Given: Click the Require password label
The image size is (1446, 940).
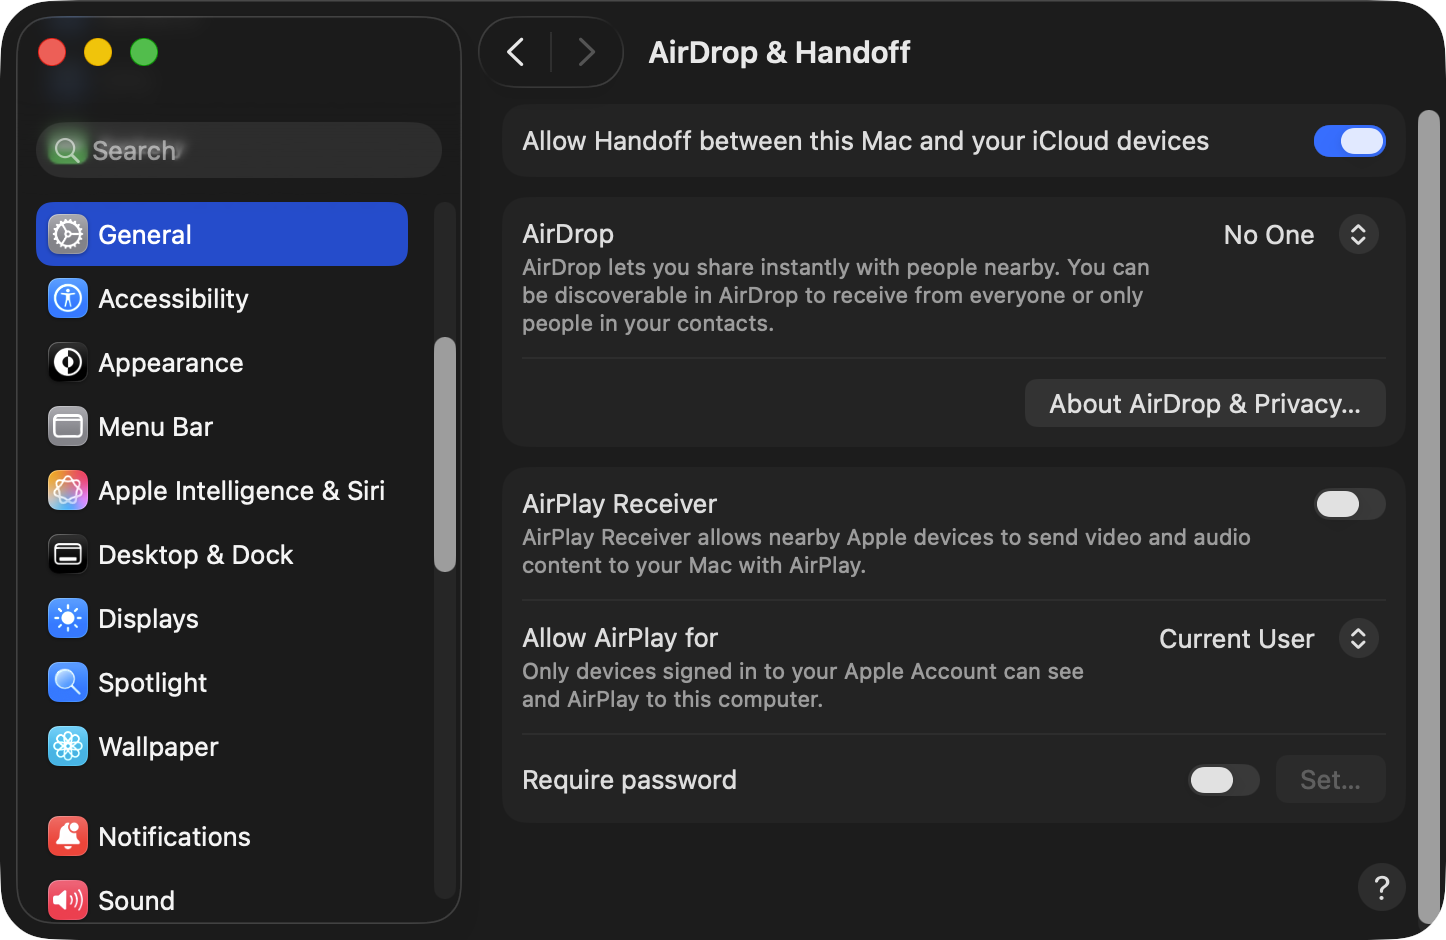Looking at the screenshot, I should point(629,780).
